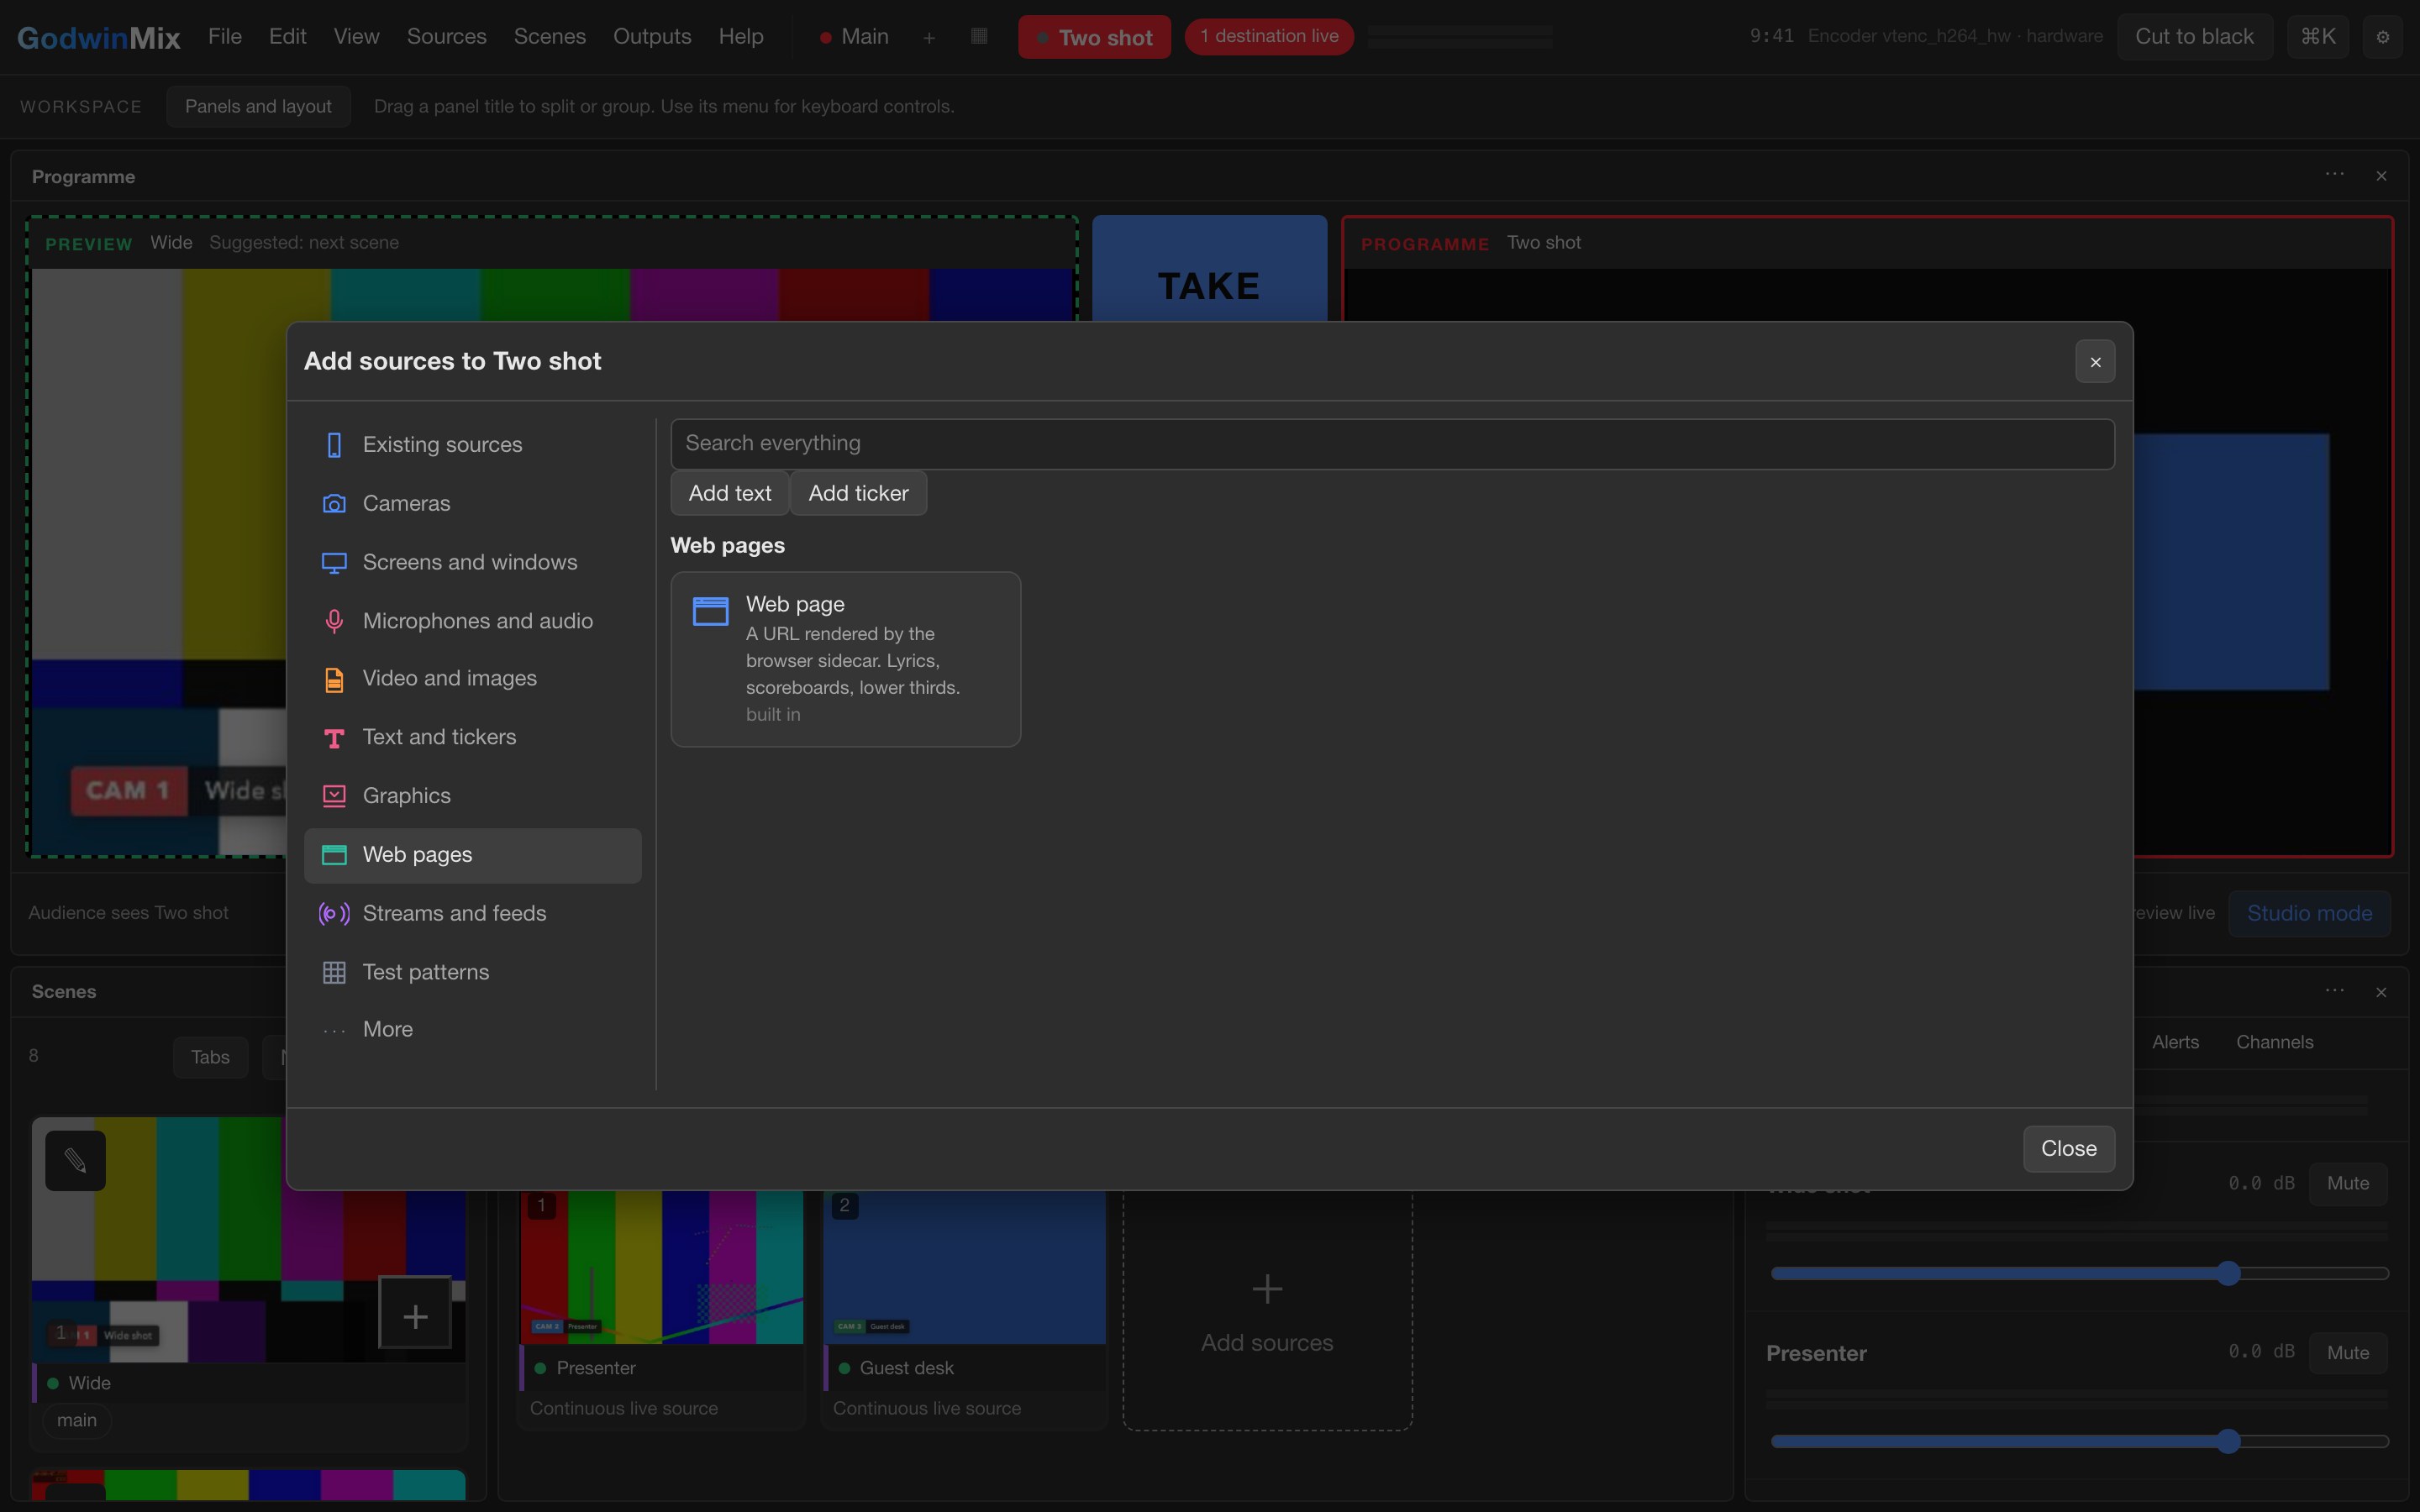Open the File menu
Viewport: 2420px width, 1512px height.
[225, 37]
